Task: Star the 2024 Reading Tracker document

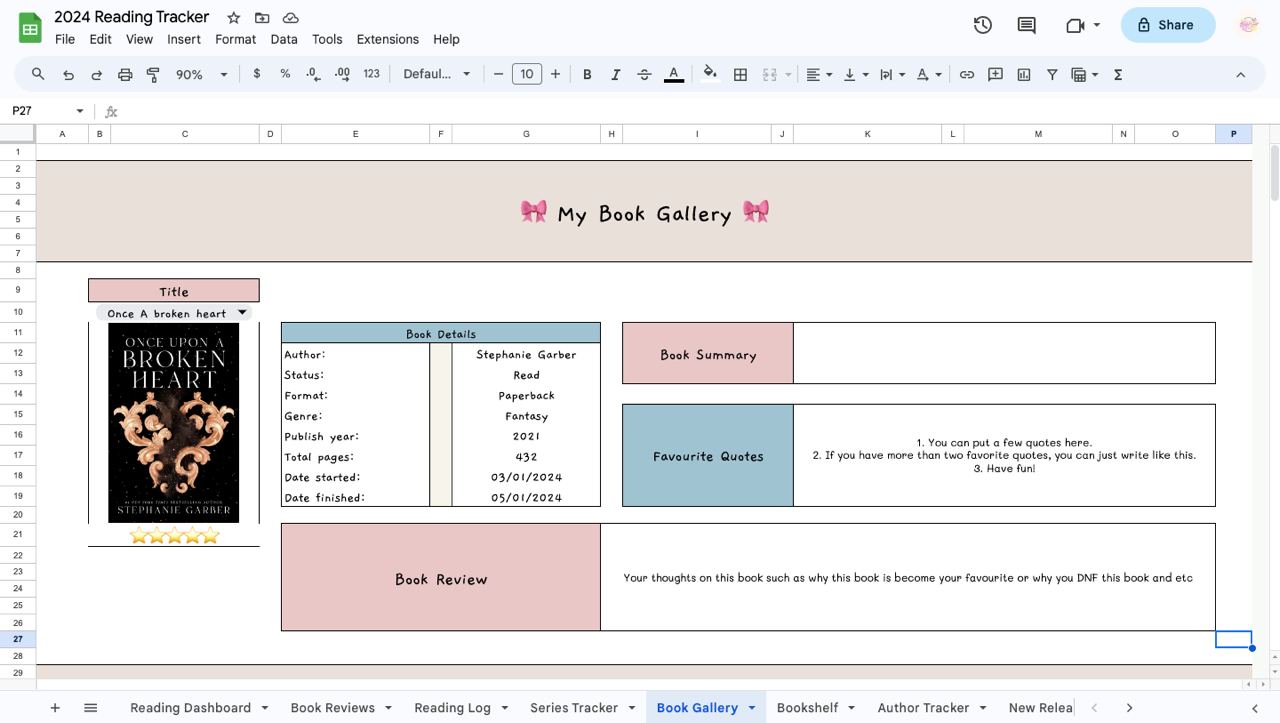Action: (x=233, y=18)
